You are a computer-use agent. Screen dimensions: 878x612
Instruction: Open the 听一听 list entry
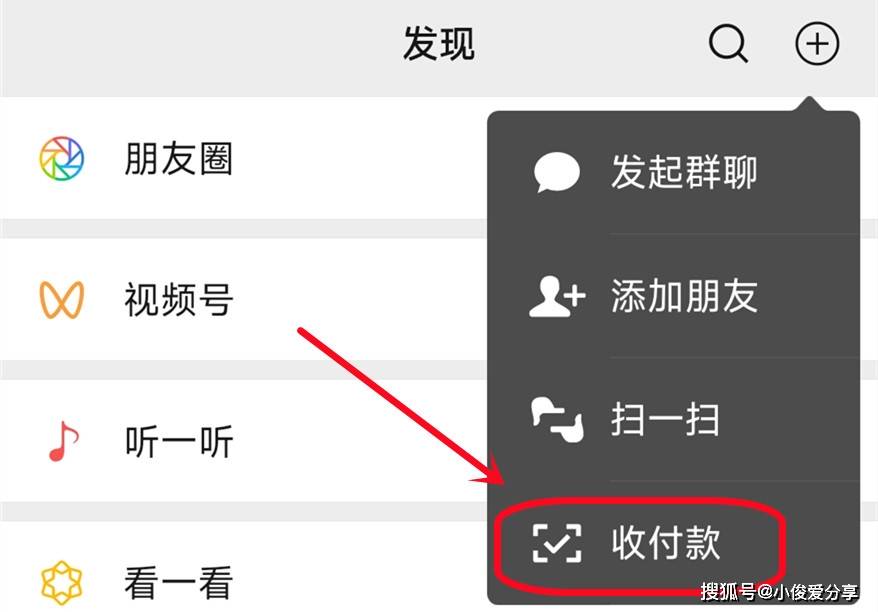[x=244, y=441]
